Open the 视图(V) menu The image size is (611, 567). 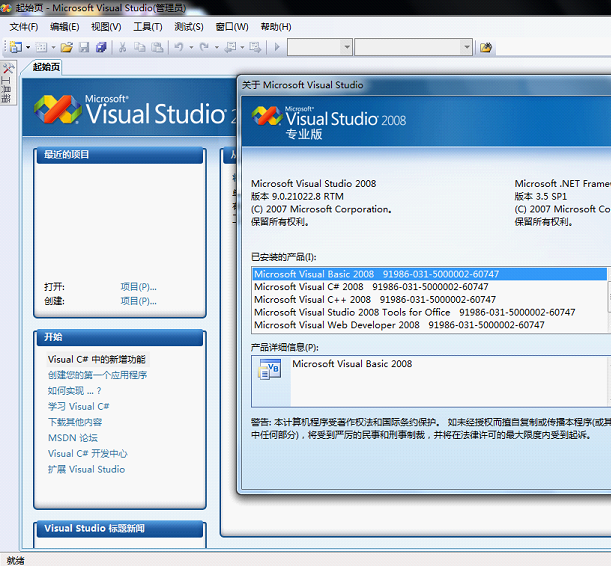click(106, 27)
